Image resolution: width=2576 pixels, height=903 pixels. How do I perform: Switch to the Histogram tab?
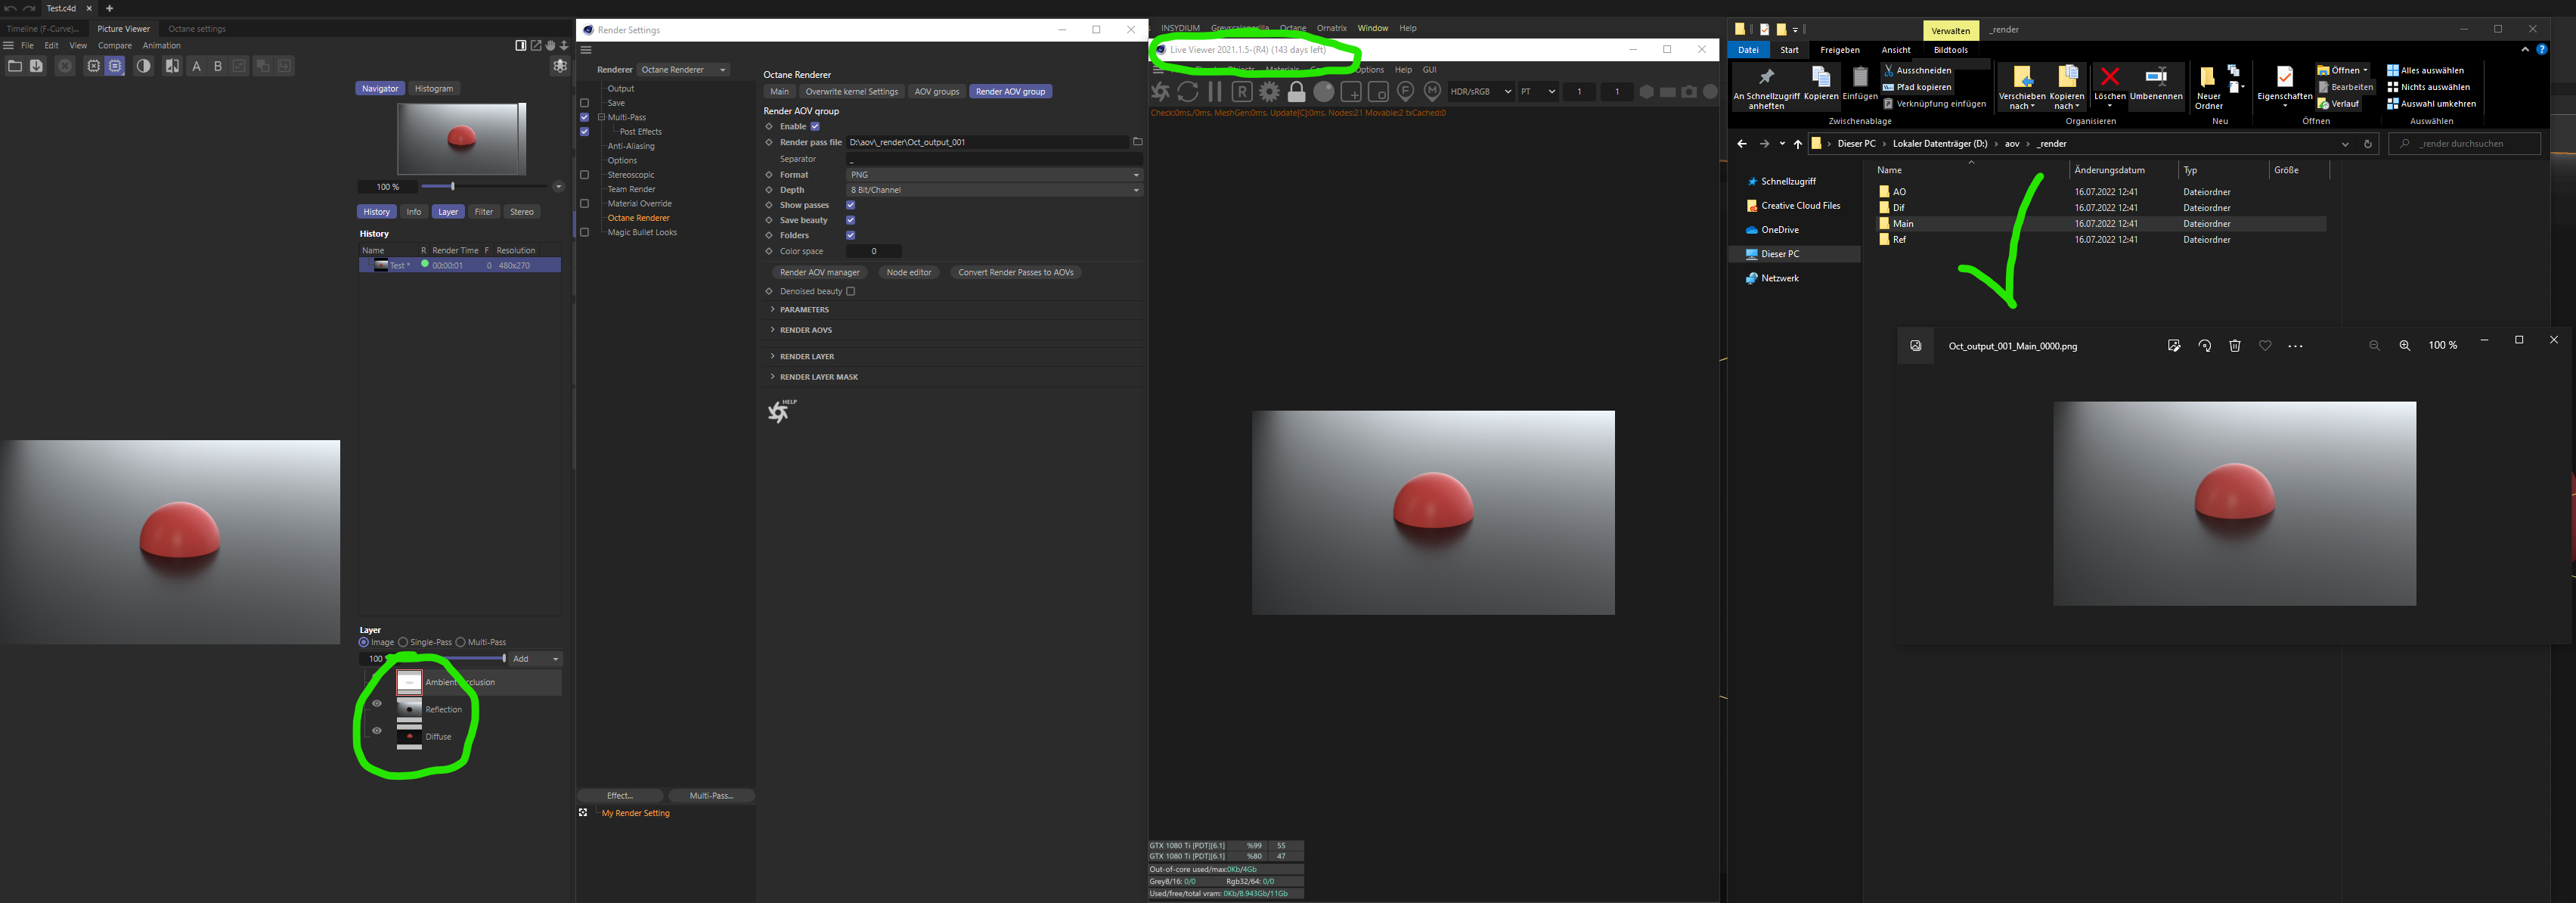click(x=434, y=88)
